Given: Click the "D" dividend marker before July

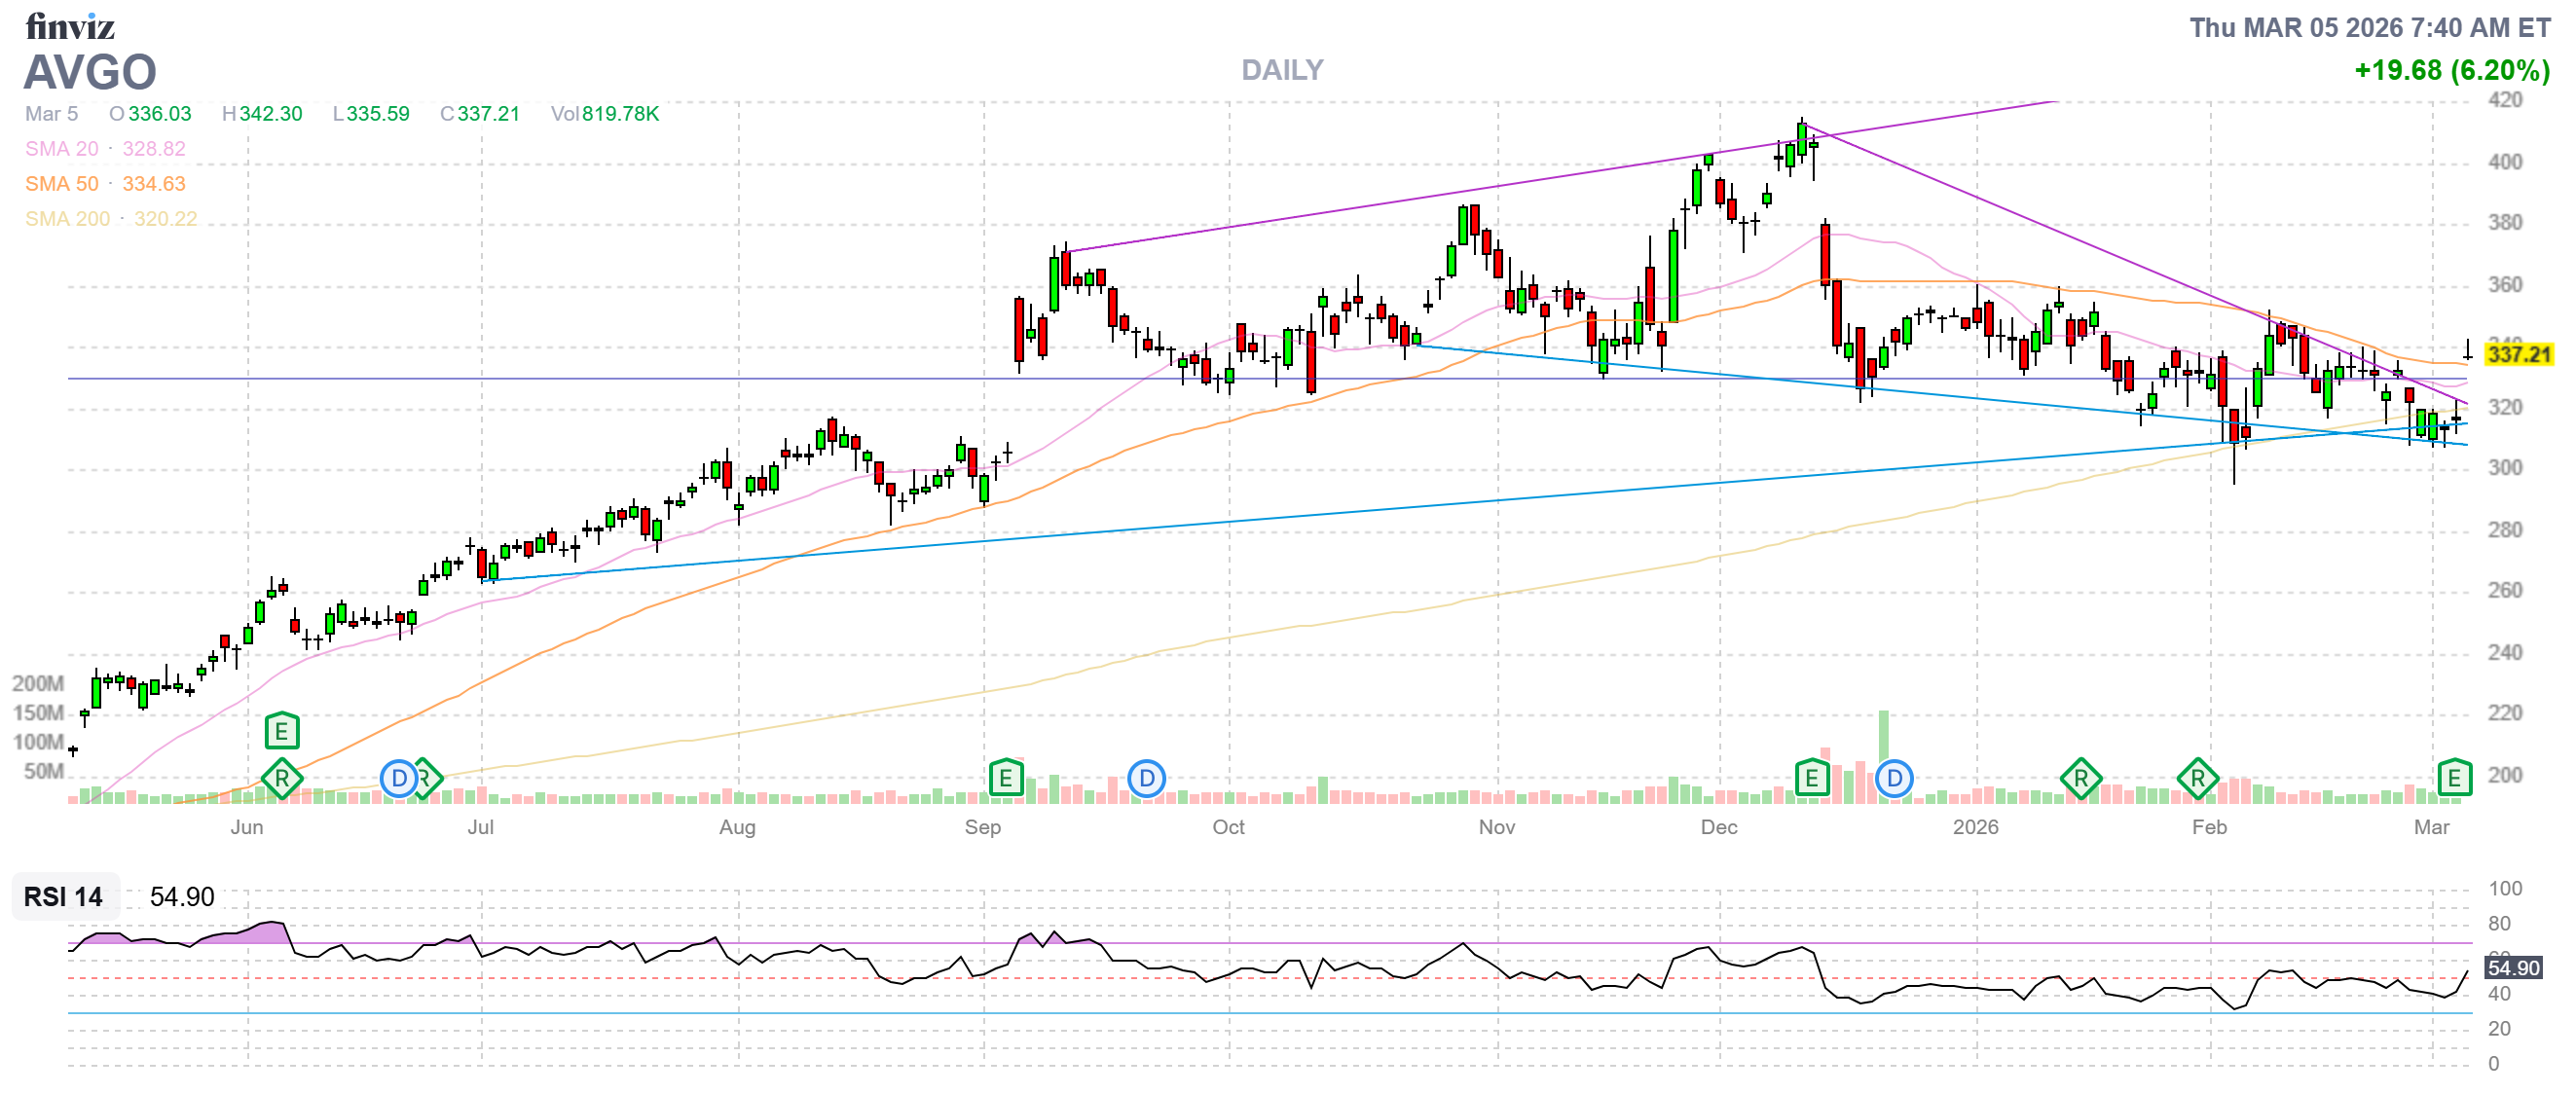Looking at the screenshot, I should coord(399,778).
